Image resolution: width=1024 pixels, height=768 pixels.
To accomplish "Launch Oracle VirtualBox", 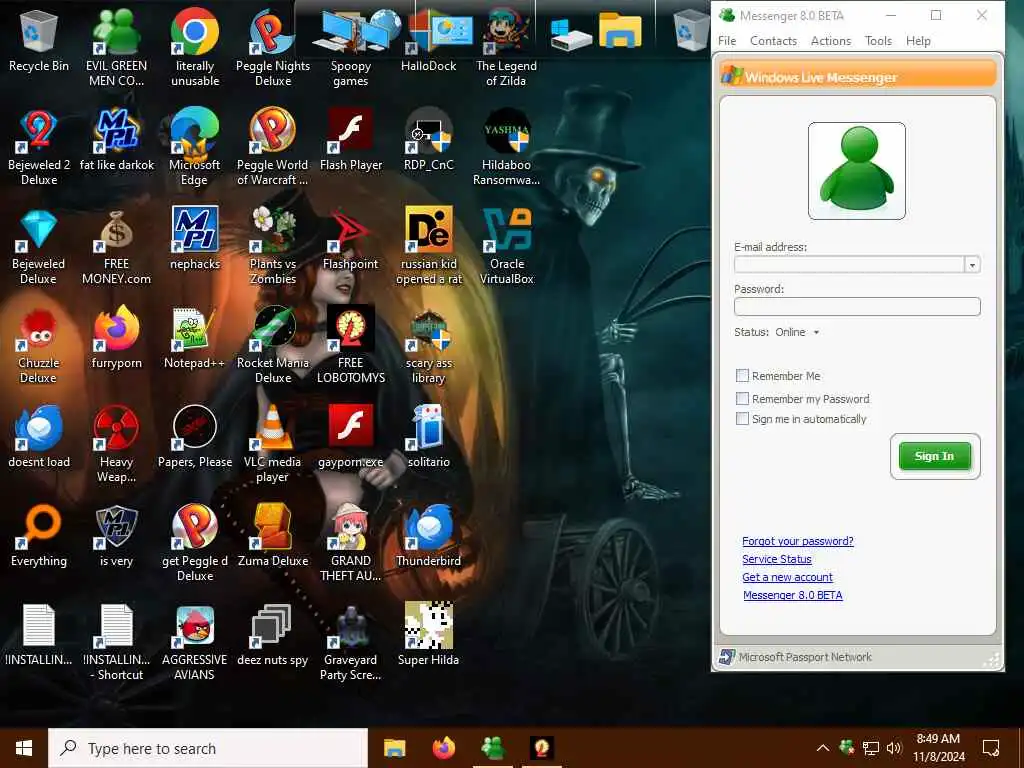I will click(506, 247).
